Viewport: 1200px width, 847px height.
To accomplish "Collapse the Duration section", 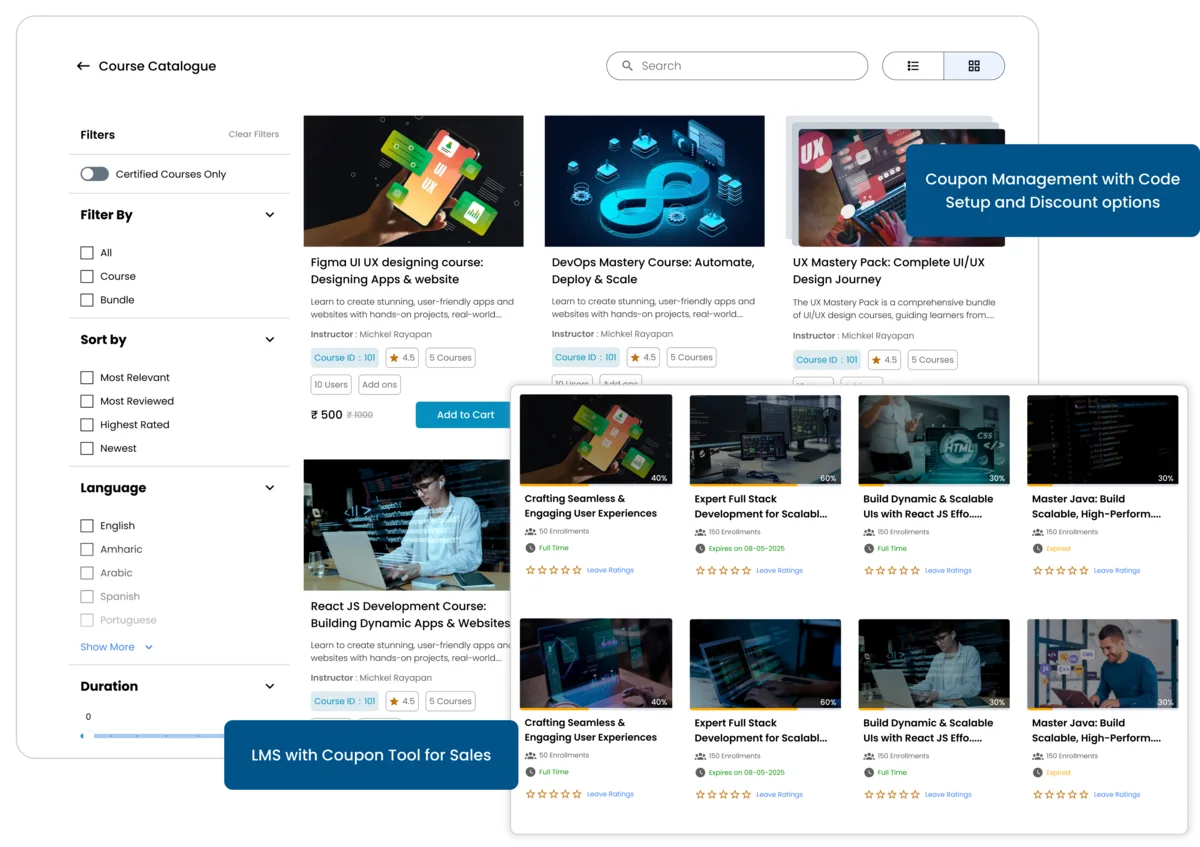I will click(x=269, y=686).
